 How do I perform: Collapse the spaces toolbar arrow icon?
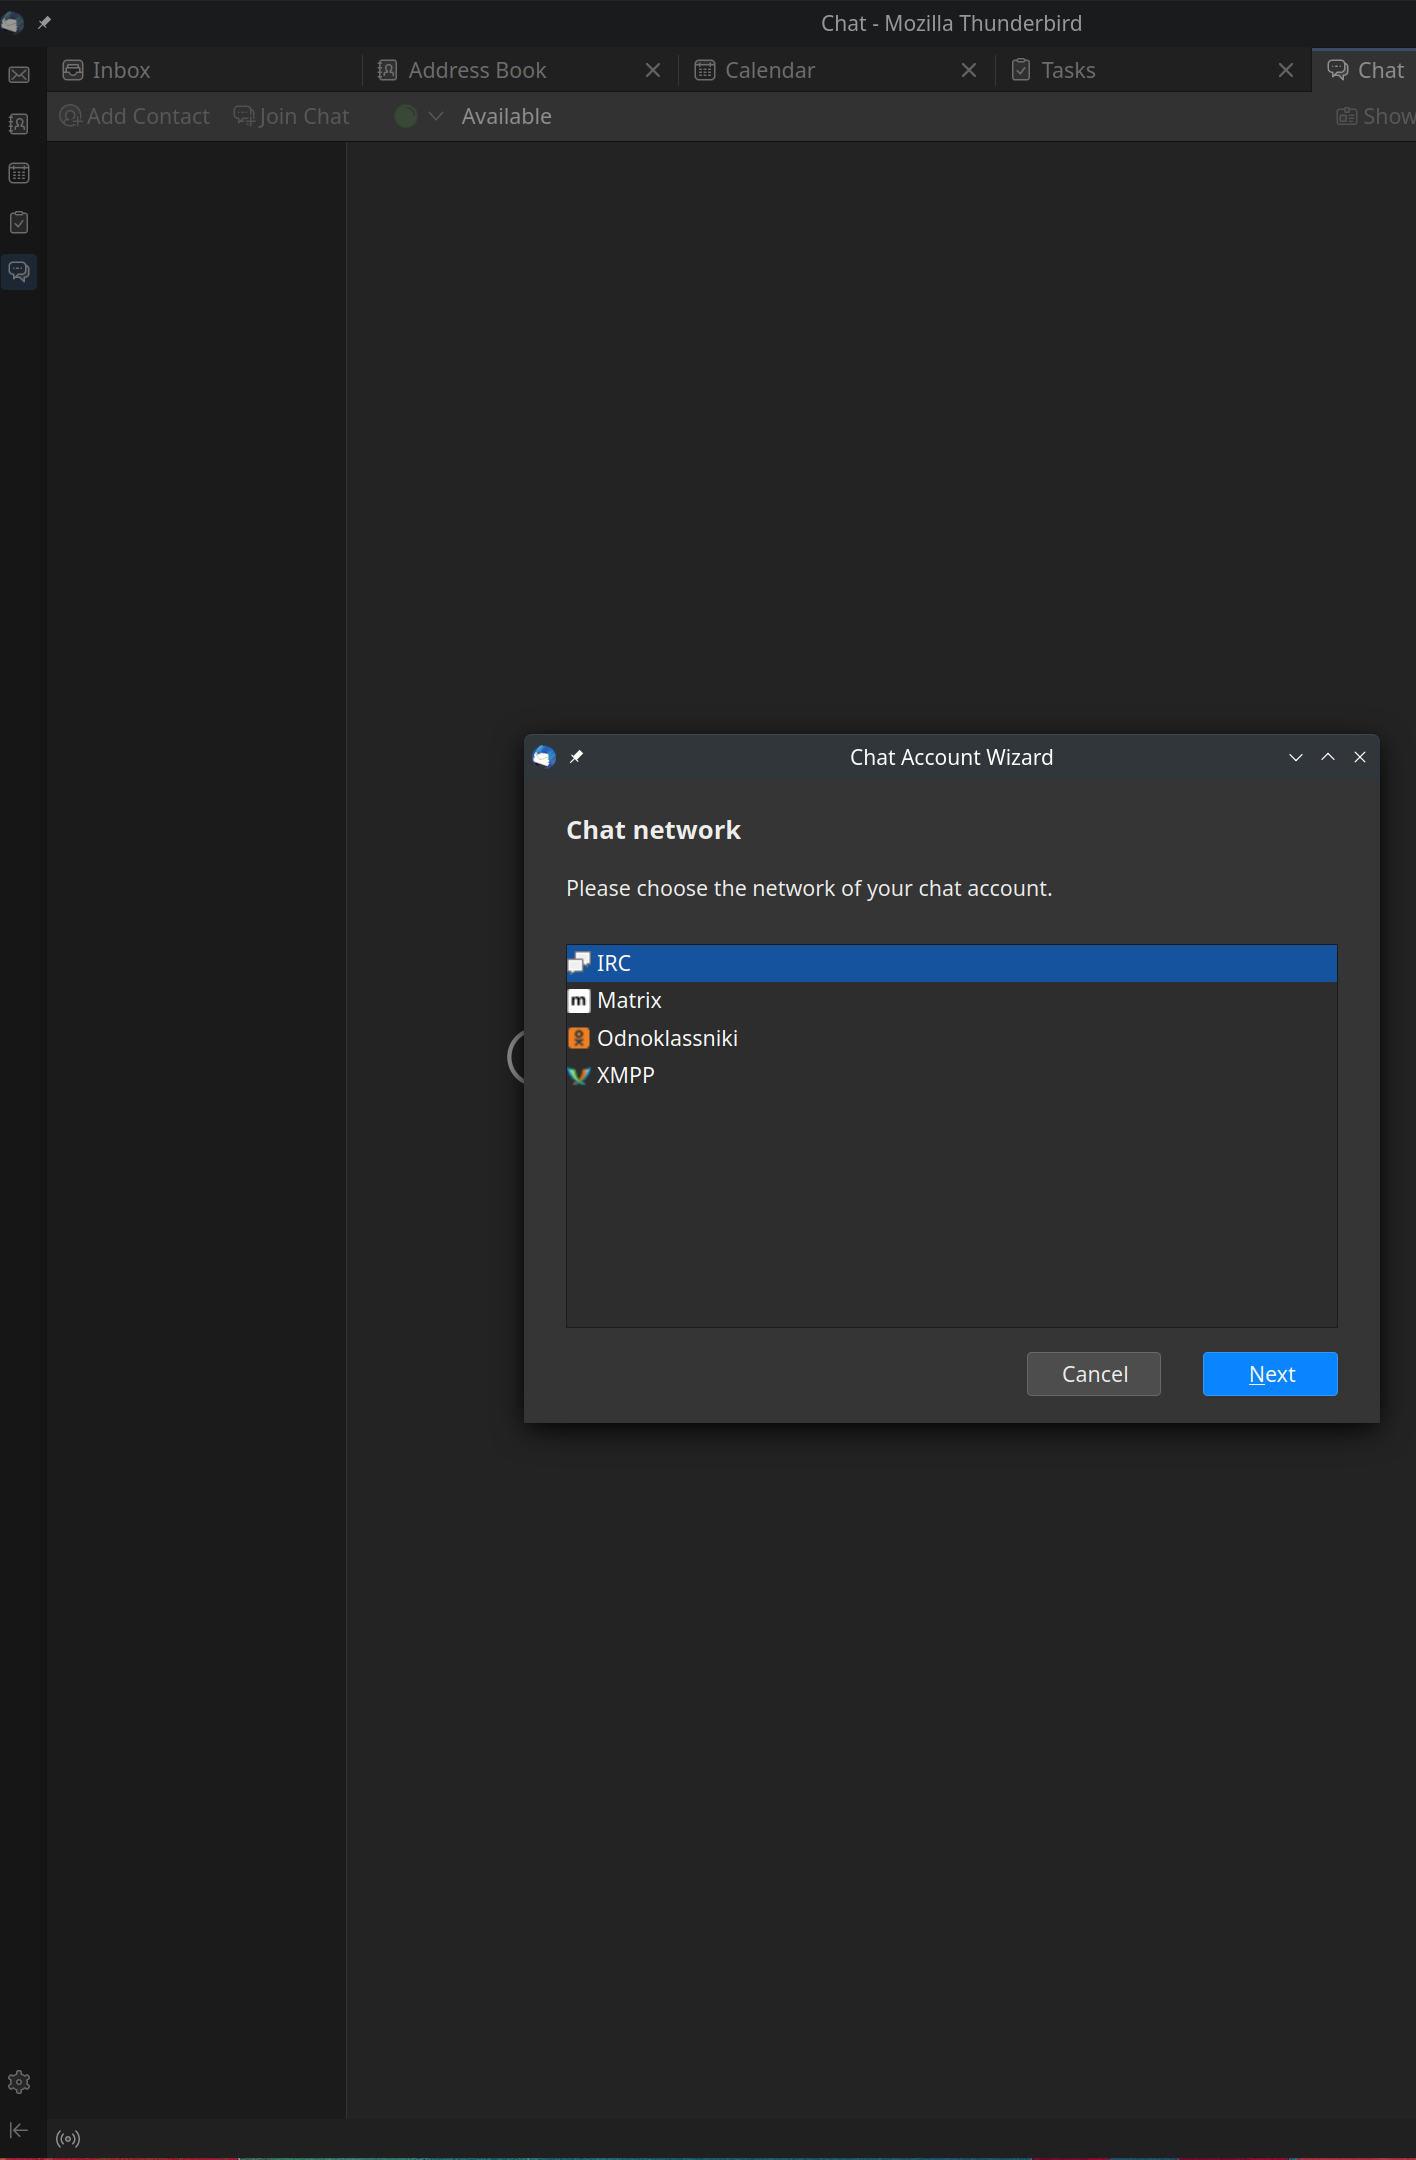19,2130
